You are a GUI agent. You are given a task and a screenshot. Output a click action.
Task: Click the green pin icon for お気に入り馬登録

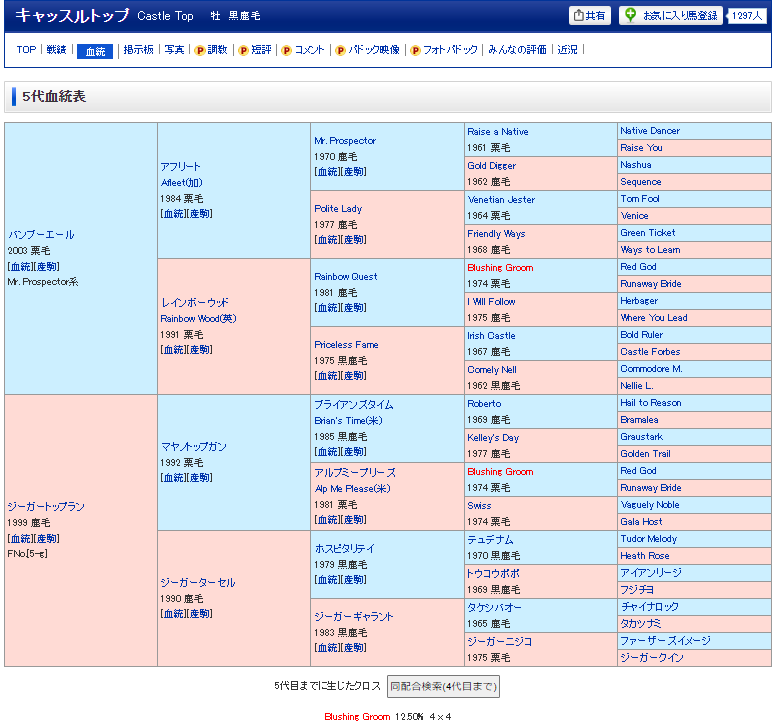pyautogui.click(x=630, y=16)
